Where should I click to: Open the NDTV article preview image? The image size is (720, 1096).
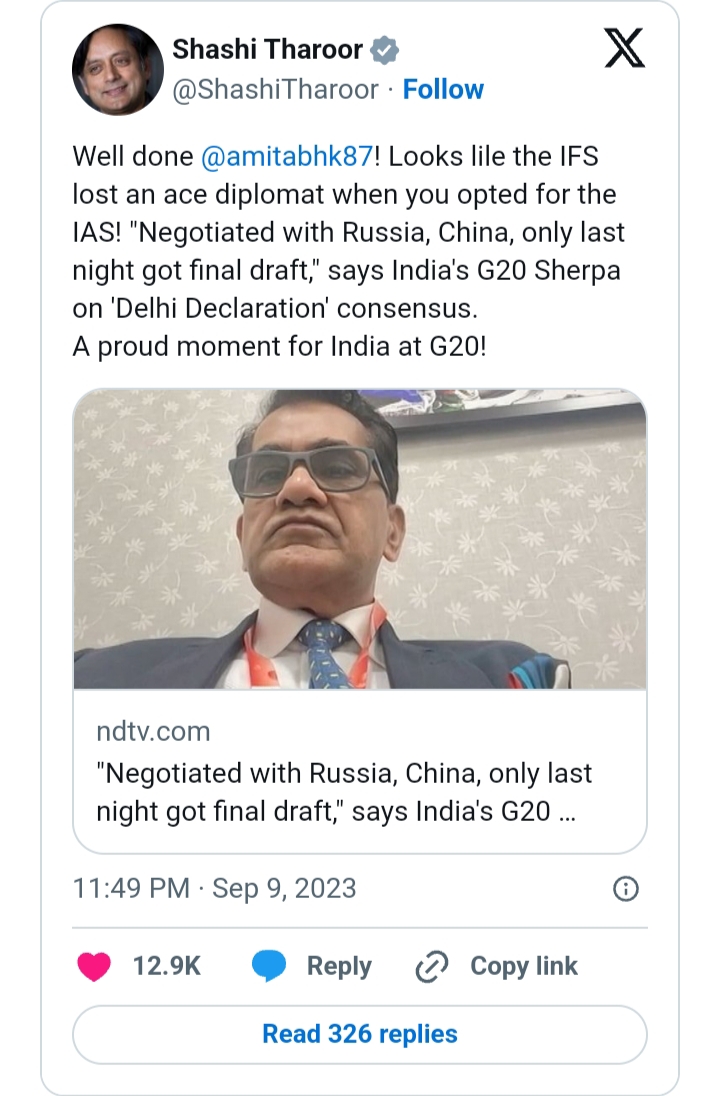(360, 539)
